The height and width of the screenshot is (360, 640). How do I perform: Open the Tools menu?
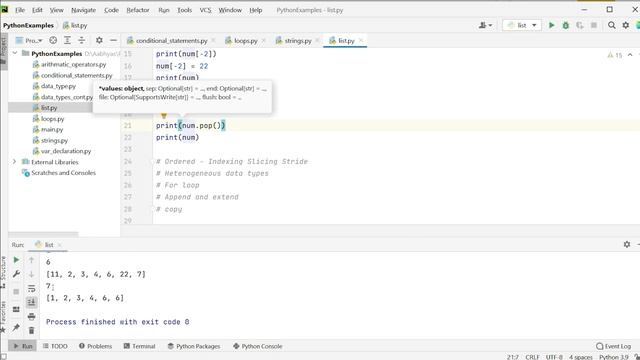(184, 10)
